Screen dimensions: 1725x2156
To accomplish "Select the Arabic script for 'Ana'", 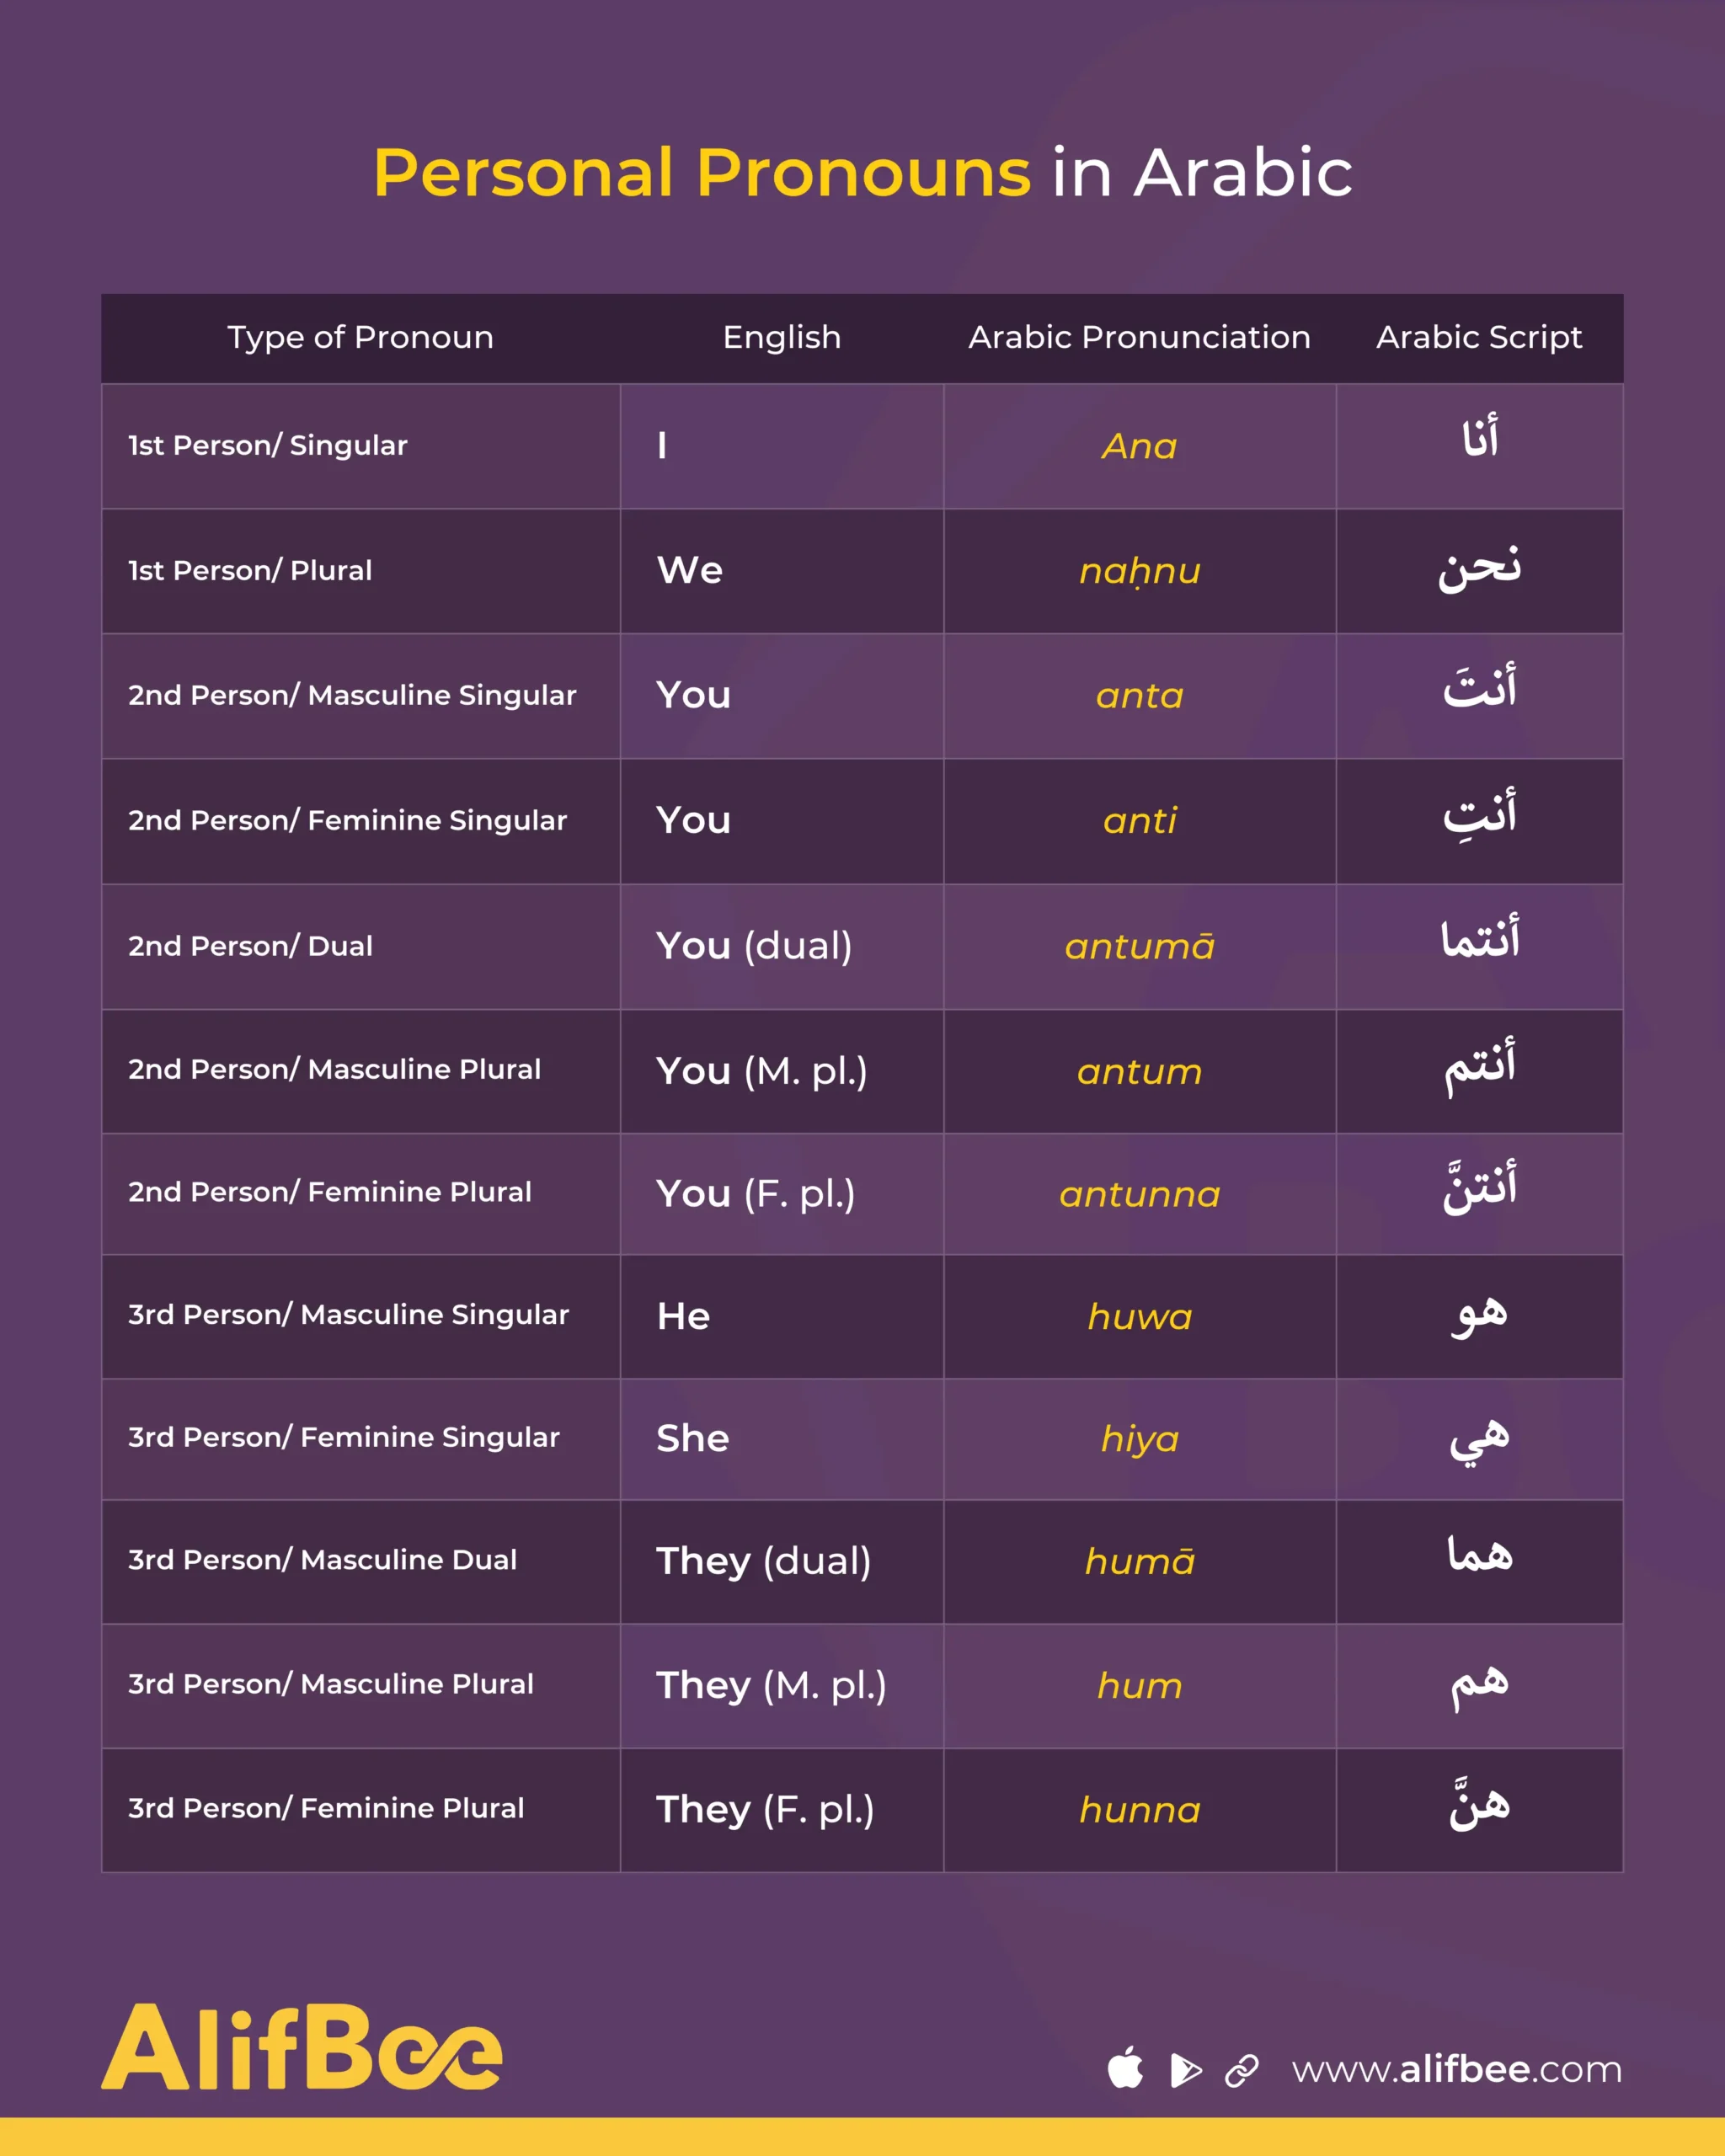I will click(1479, 440).
